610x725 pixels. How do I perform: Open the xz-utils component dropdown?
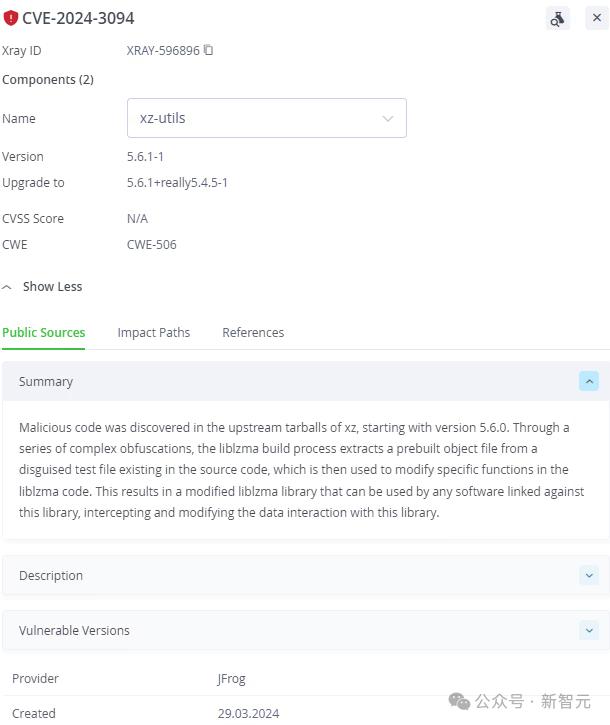pyautogui.click(x=266, y=118)
